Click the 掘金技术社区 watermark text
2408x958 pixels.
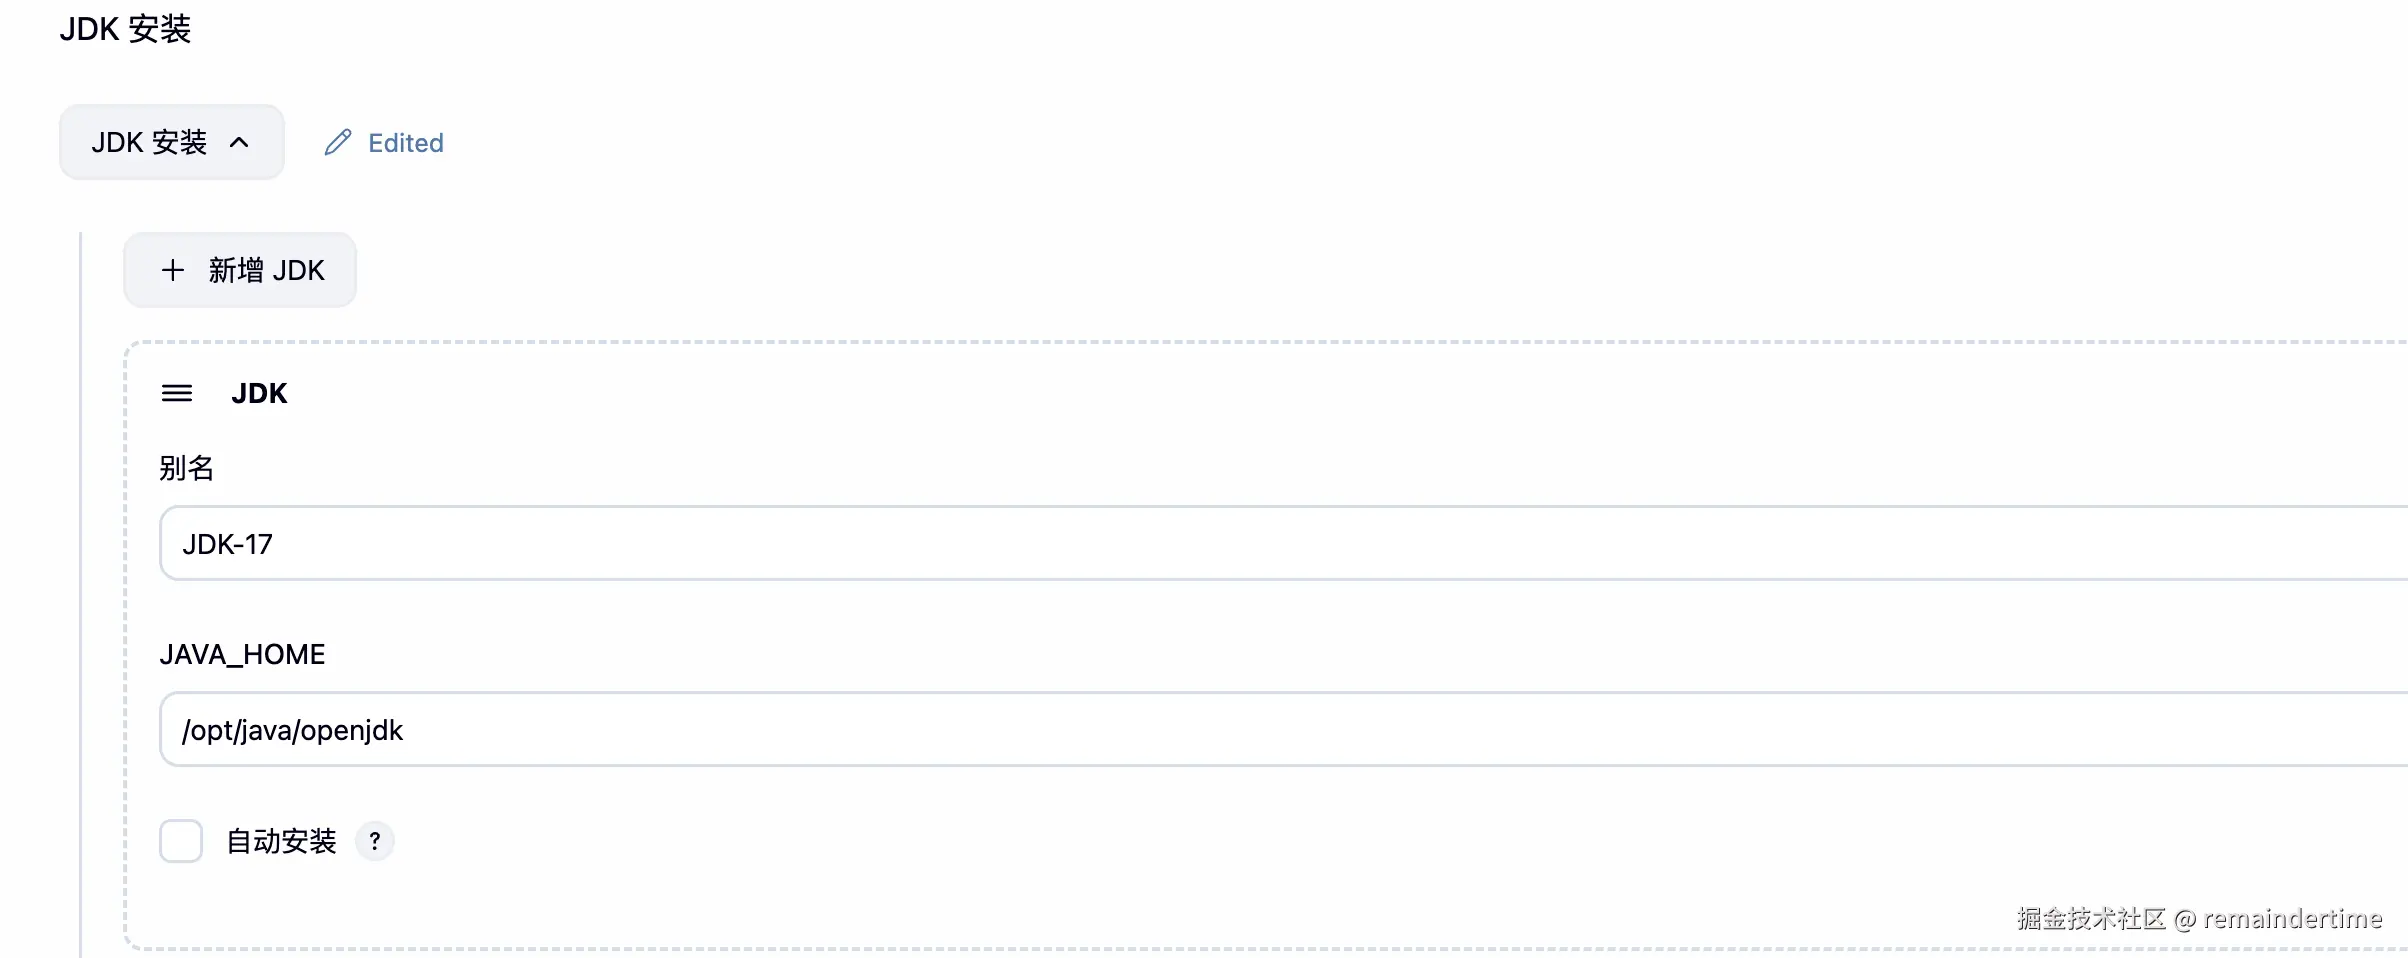[2090, 918]
